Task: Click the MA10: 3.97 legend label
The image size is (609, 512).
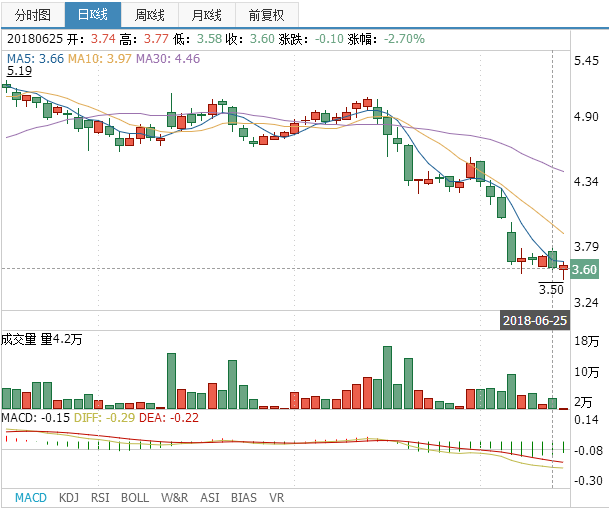Action: coord(100,59)
